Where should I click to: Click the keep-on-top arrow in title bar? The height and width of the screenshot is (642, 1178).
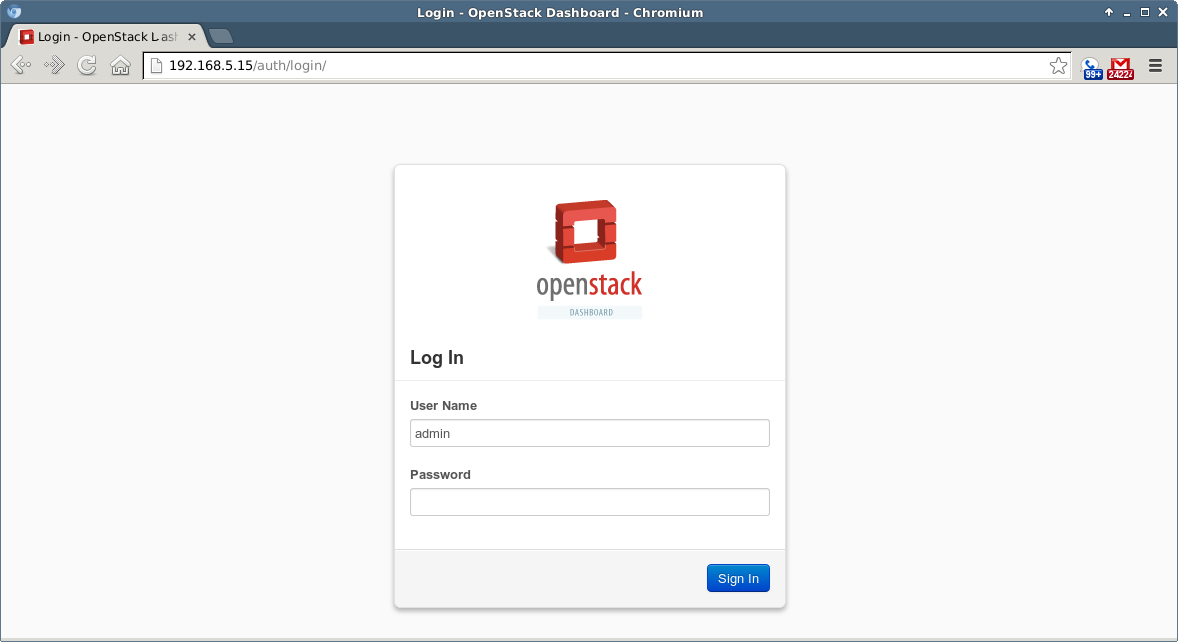(x=1109, y=12)
